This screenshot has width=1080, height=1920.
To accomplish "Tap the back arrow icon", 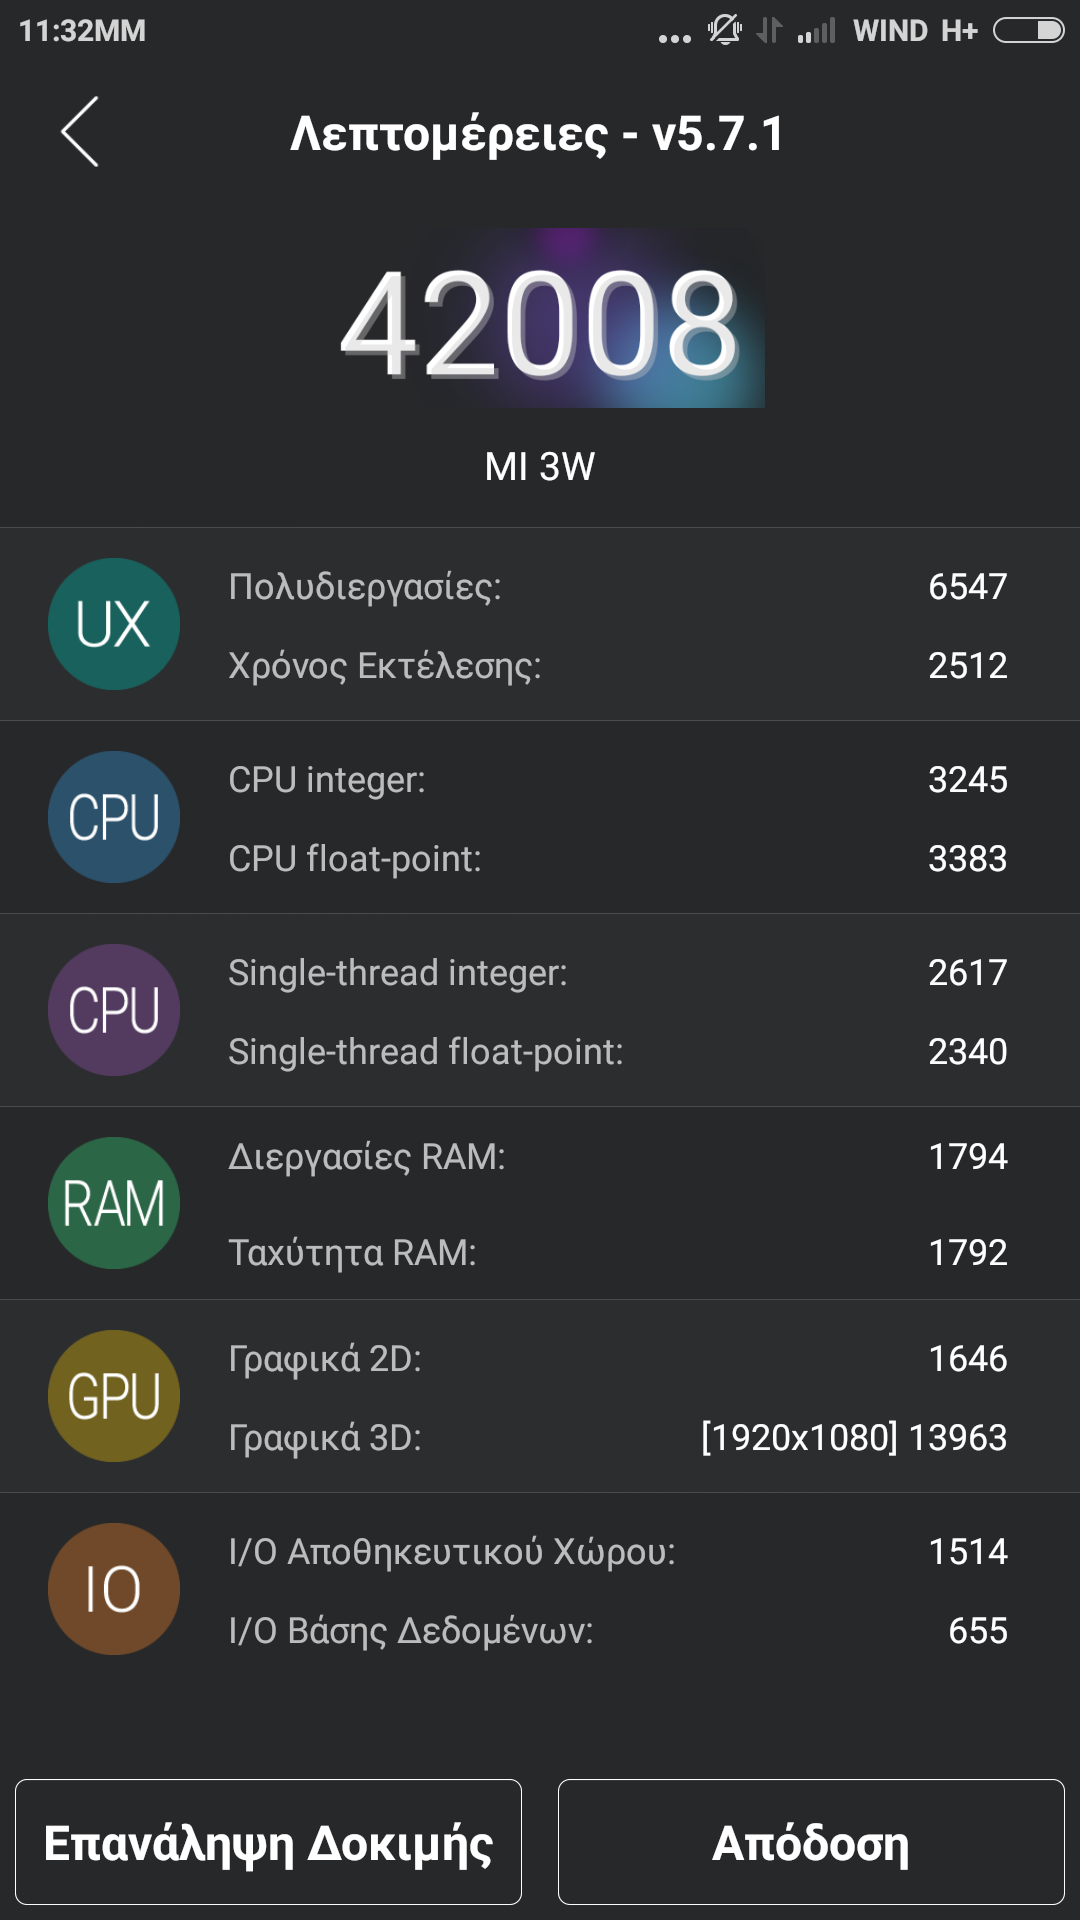I will point(80,132).
